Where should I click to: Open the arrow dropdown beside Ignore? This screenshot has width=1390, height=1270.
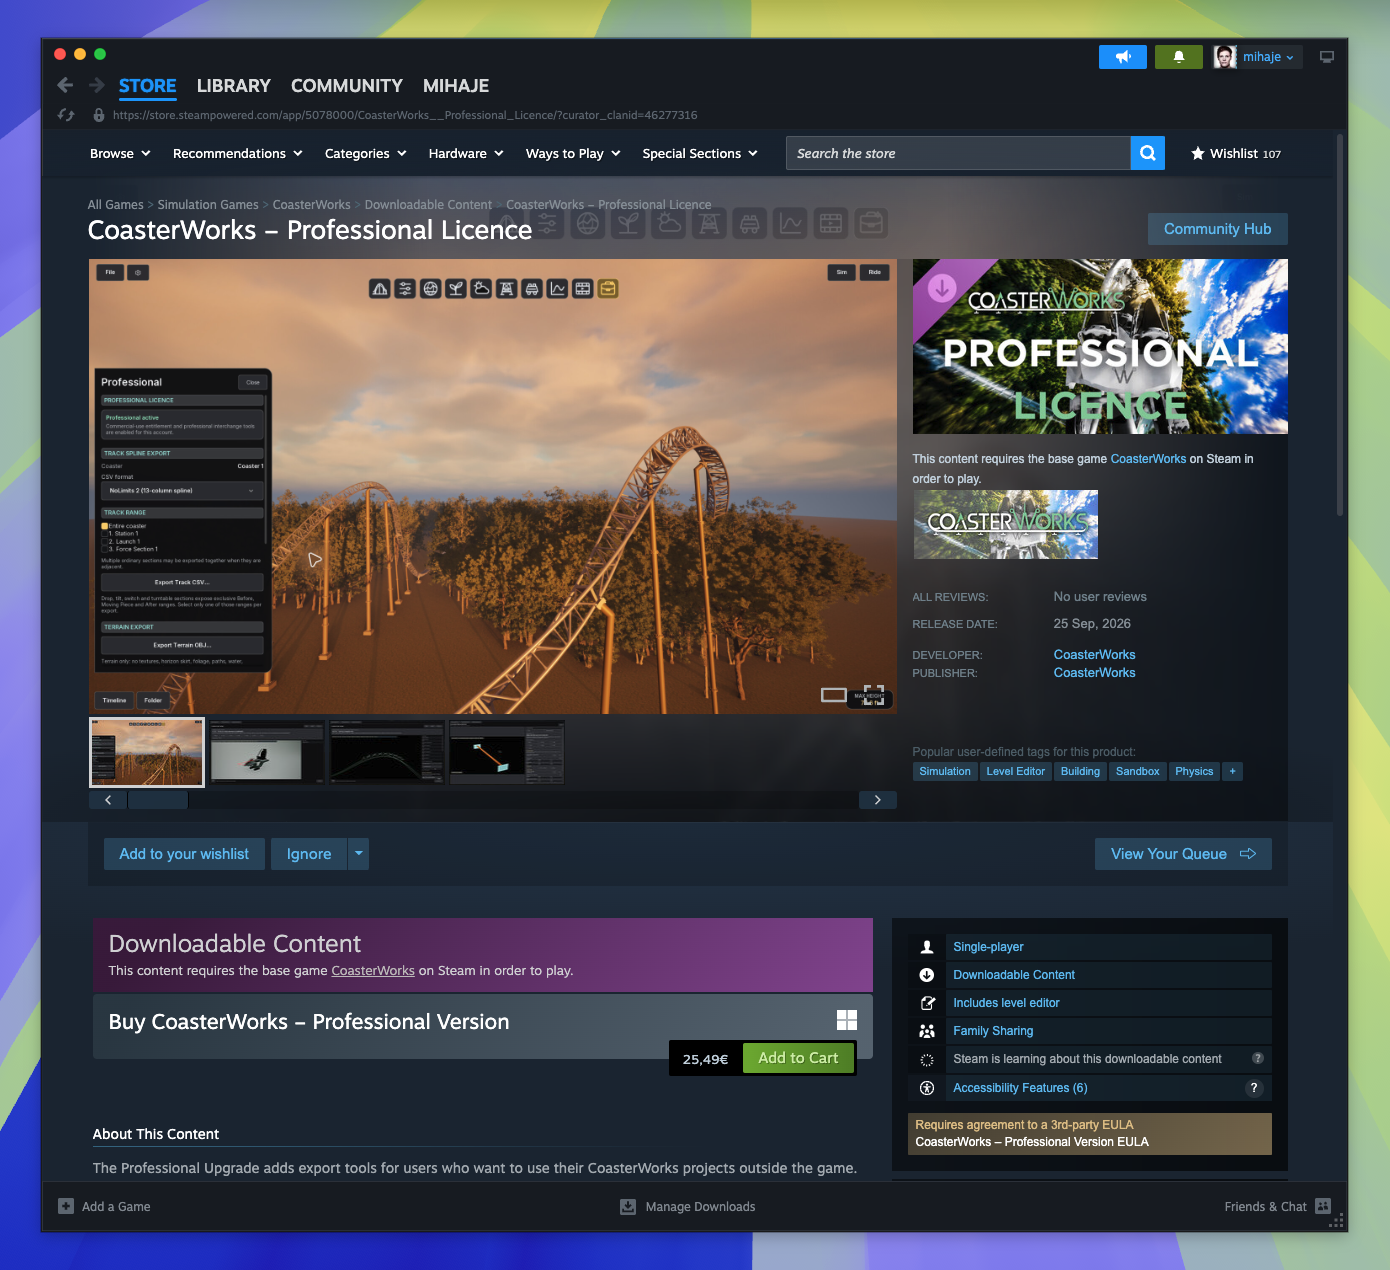359,854
